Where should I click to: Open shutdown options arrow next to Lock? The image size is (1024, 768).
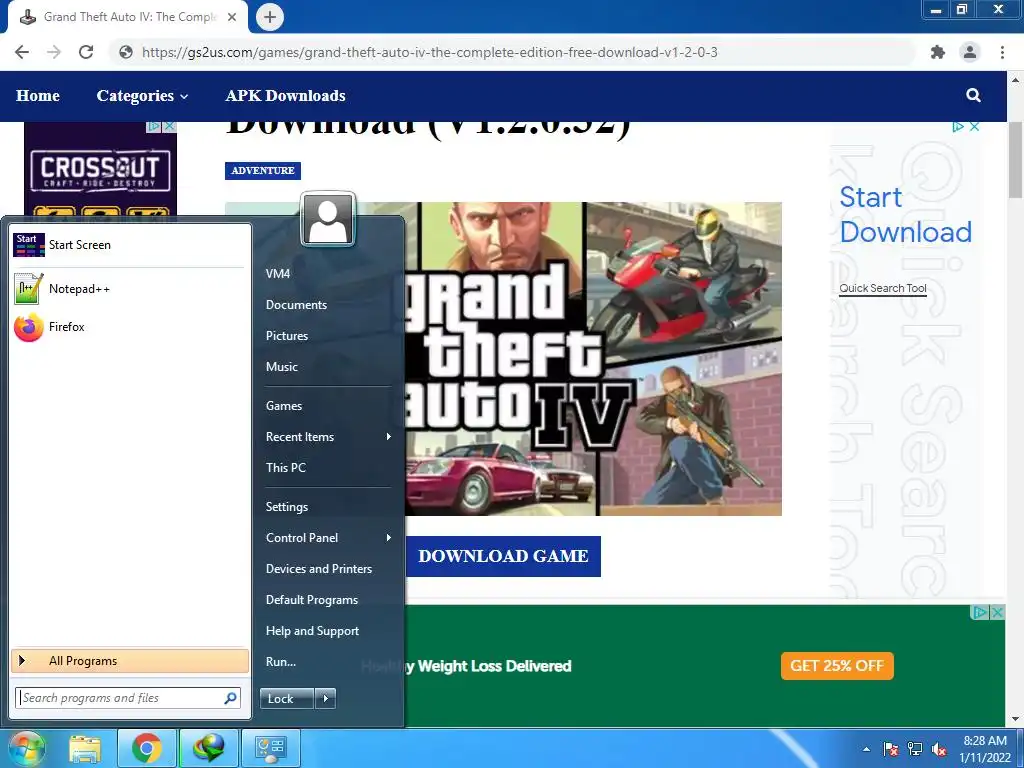point(326,699)
